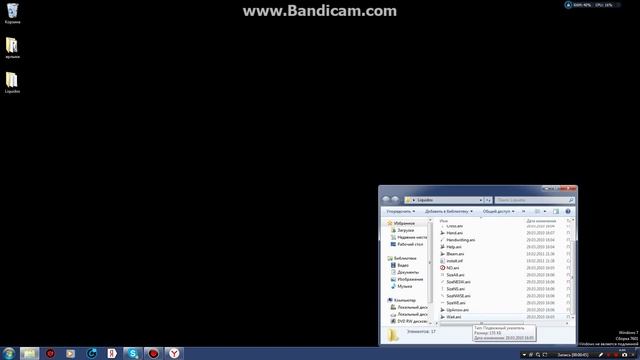The width and height of the screenshot is (640, 360).
Task: Open Explorer help with the question mark icon
Action: click(568, 211)
